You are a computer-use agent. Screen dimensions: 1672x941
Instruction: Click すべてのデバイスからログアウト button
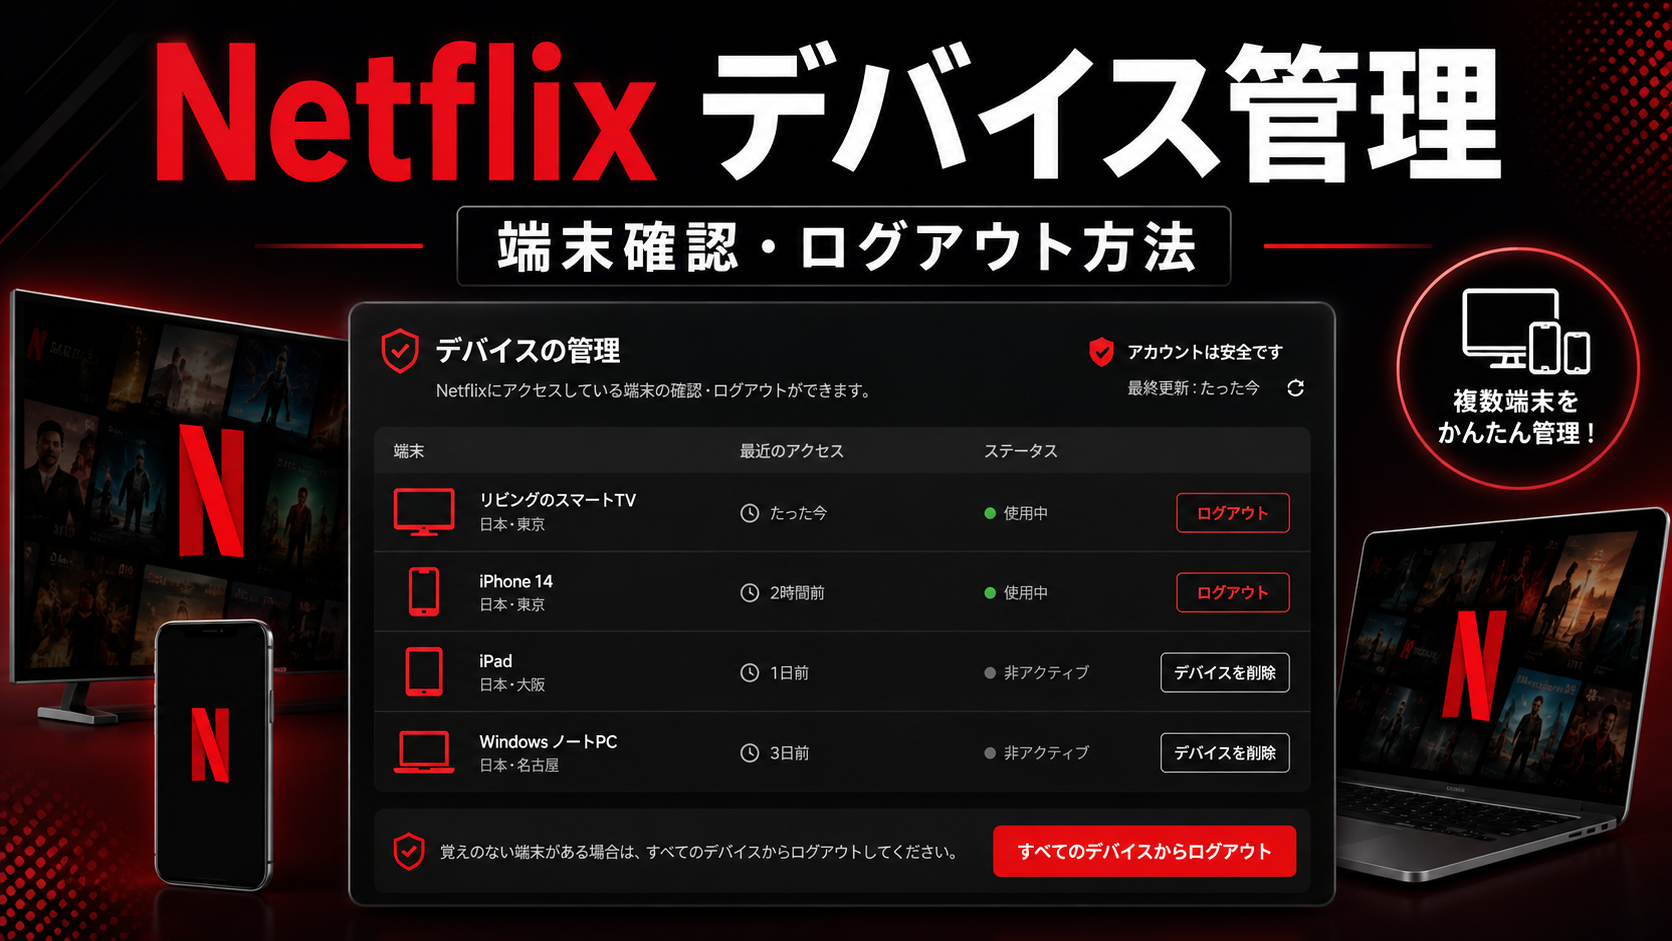pos(1144,851)
